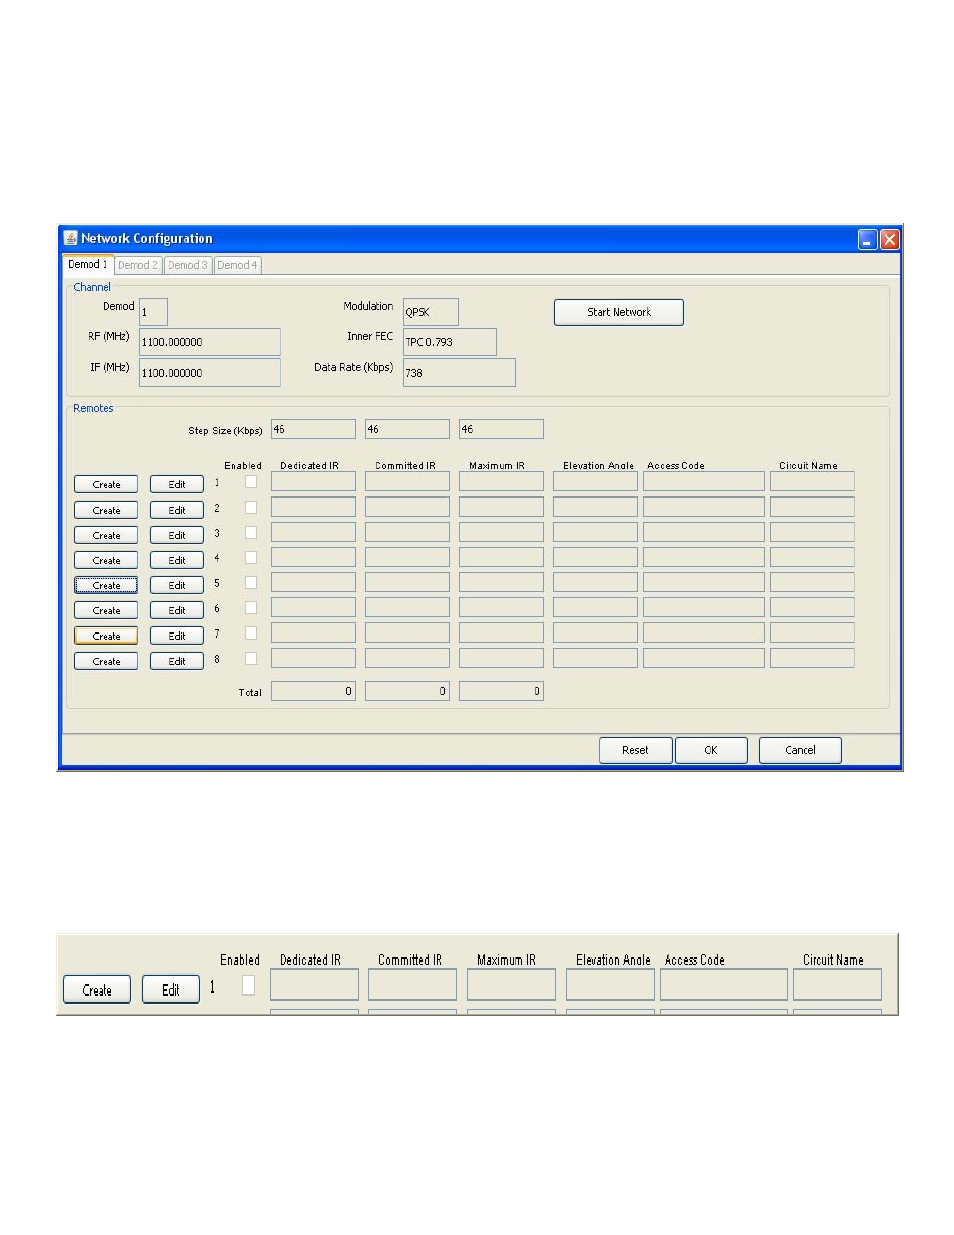Enable remote 1 checkbox in main window

pos(251,482)
